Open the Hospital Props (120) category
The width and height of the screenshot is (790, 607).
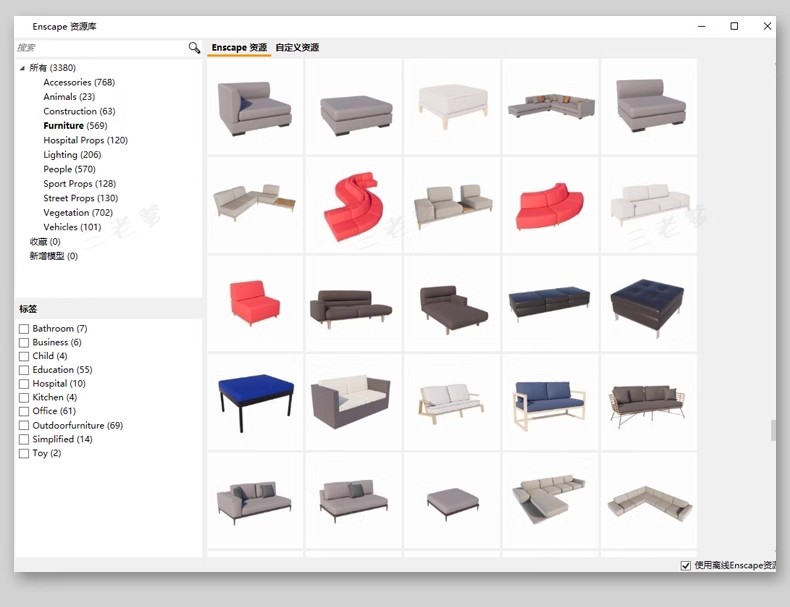(x=86, y=140)
